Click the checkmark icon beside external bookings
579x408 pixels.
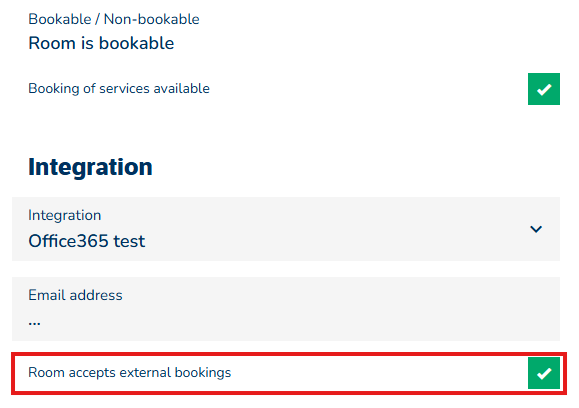tap(544, 373)
